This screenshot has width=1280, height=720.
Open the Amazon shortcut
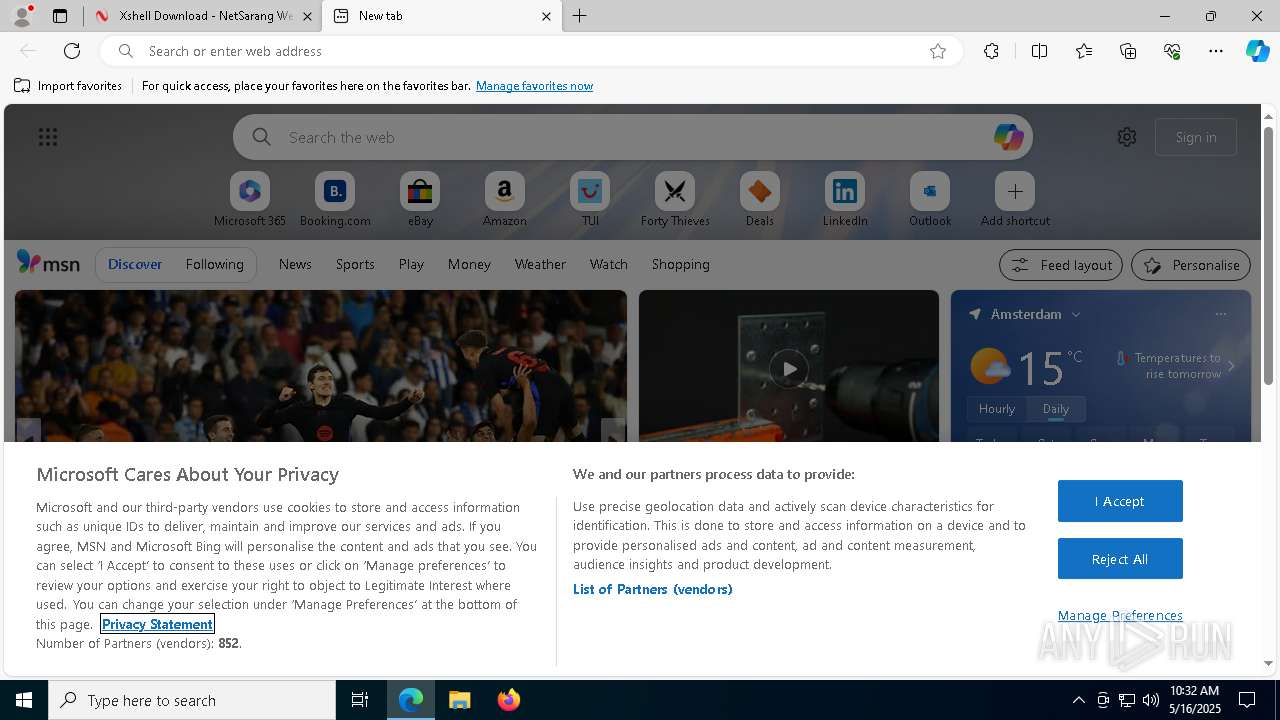[x=504, y=200]
